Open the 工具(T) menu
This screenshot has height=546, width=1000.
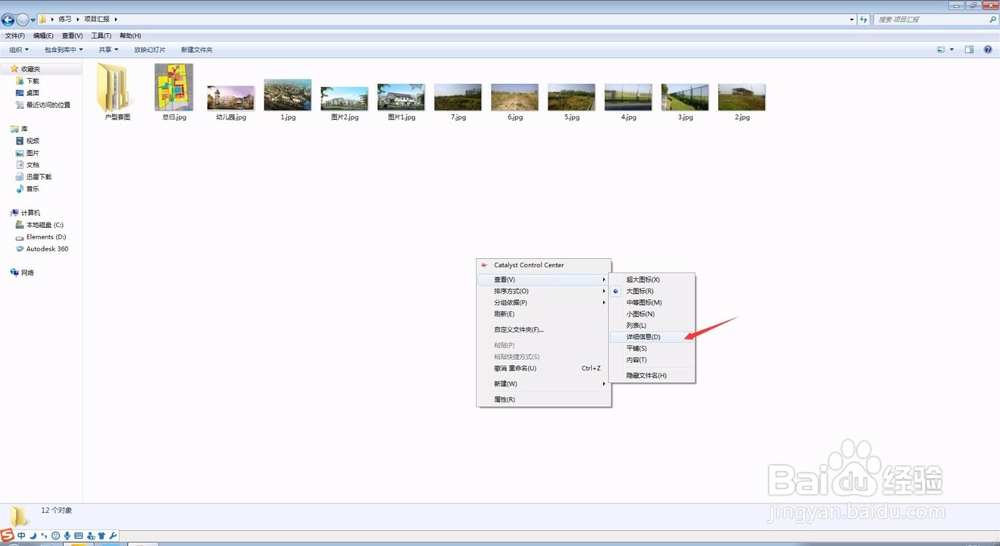[x=101, y=36]
